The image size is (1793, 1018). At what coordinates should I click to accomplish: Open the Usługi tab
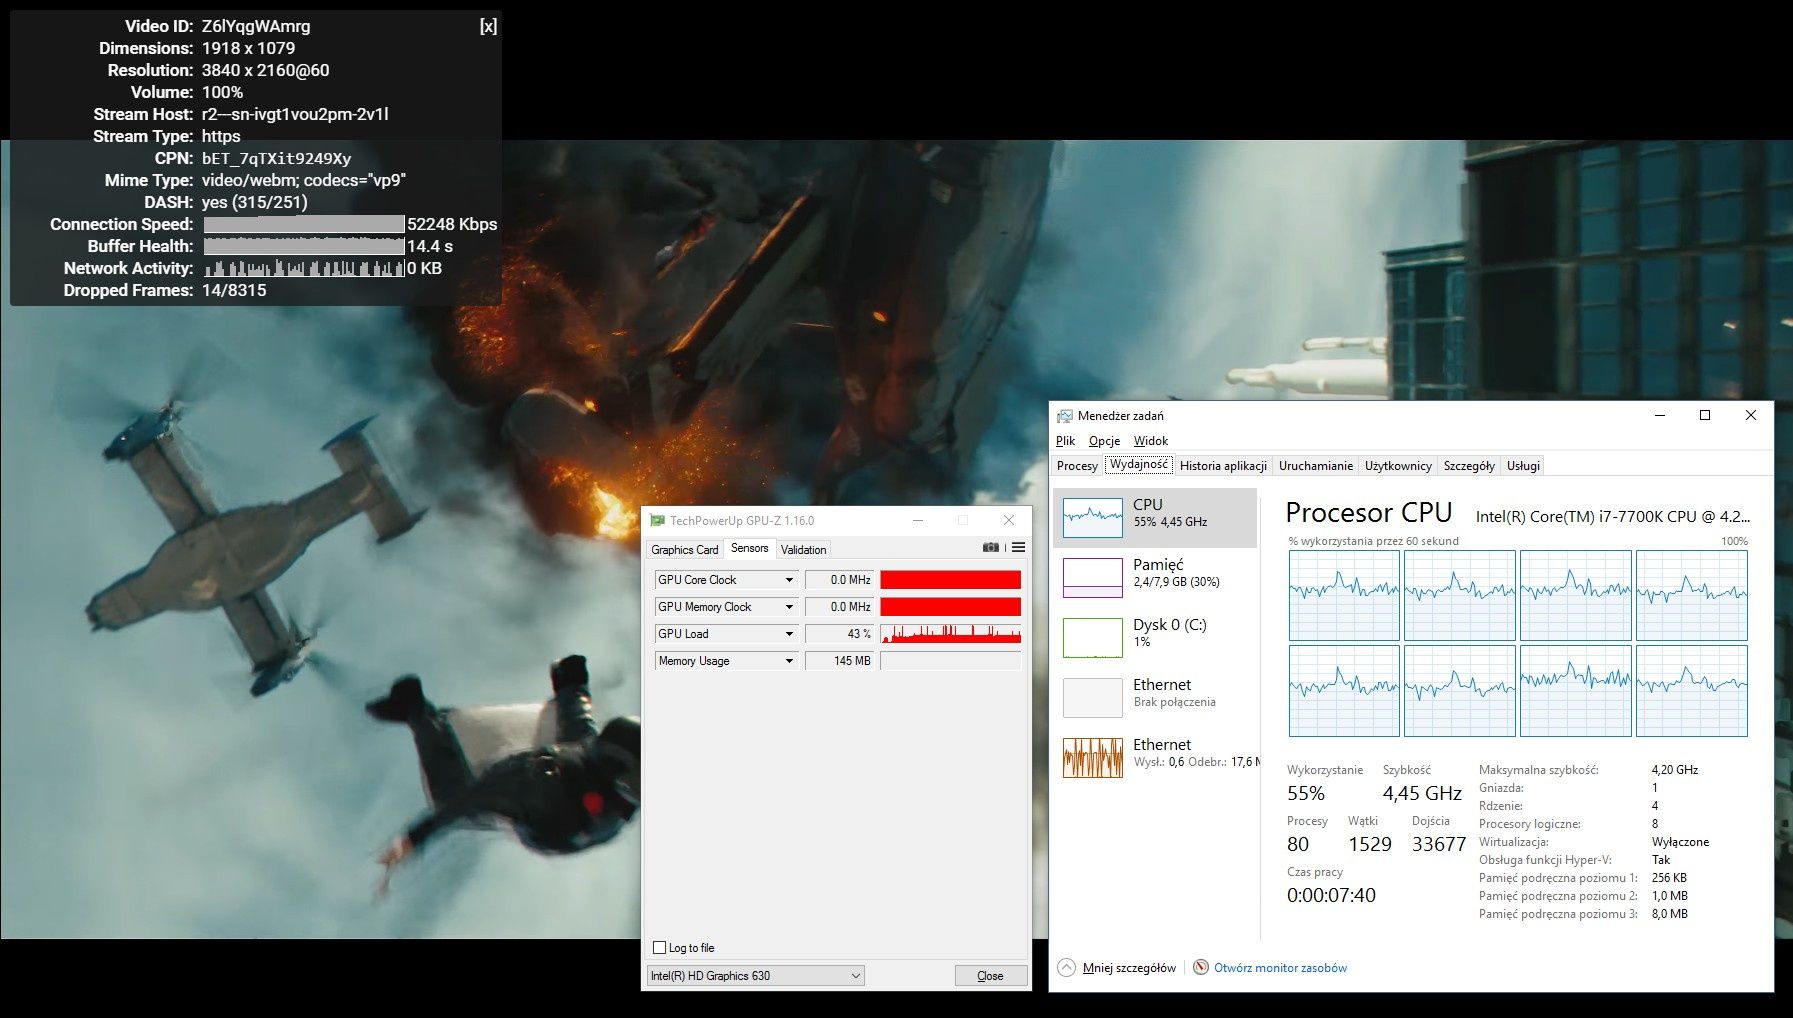1524,466
